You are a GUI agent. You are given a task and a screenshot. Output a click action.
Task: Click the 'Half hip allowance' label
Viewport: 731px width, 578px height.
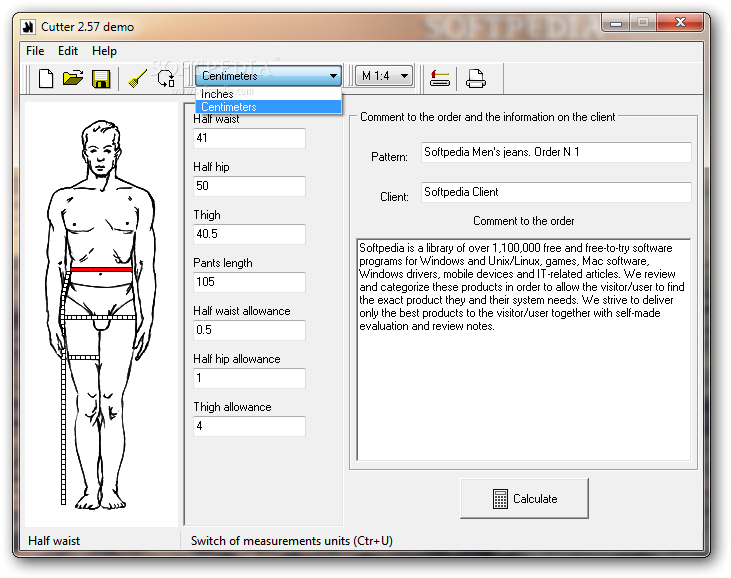(x=237, y=359)
